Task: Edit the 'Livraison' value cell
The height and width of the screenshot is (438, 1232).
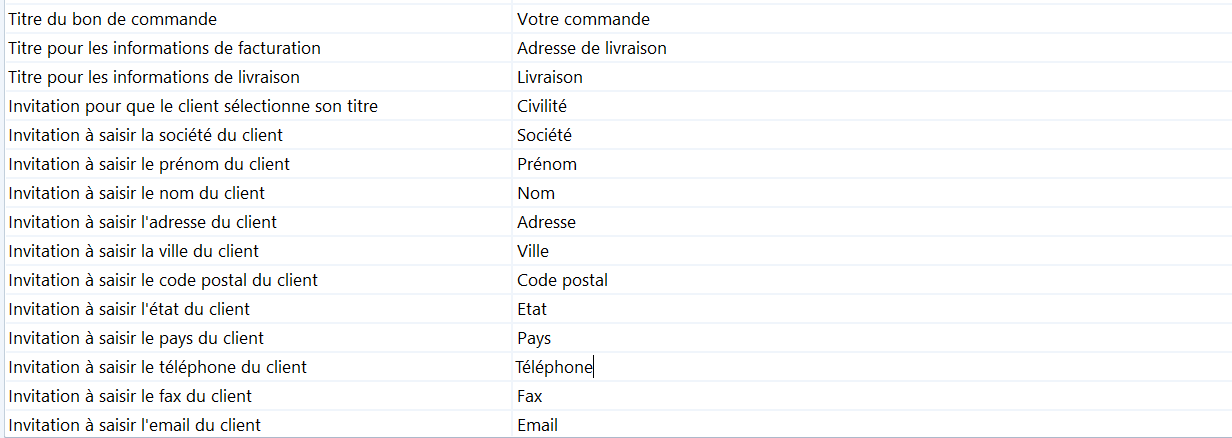Action: [x=550, y=77]
